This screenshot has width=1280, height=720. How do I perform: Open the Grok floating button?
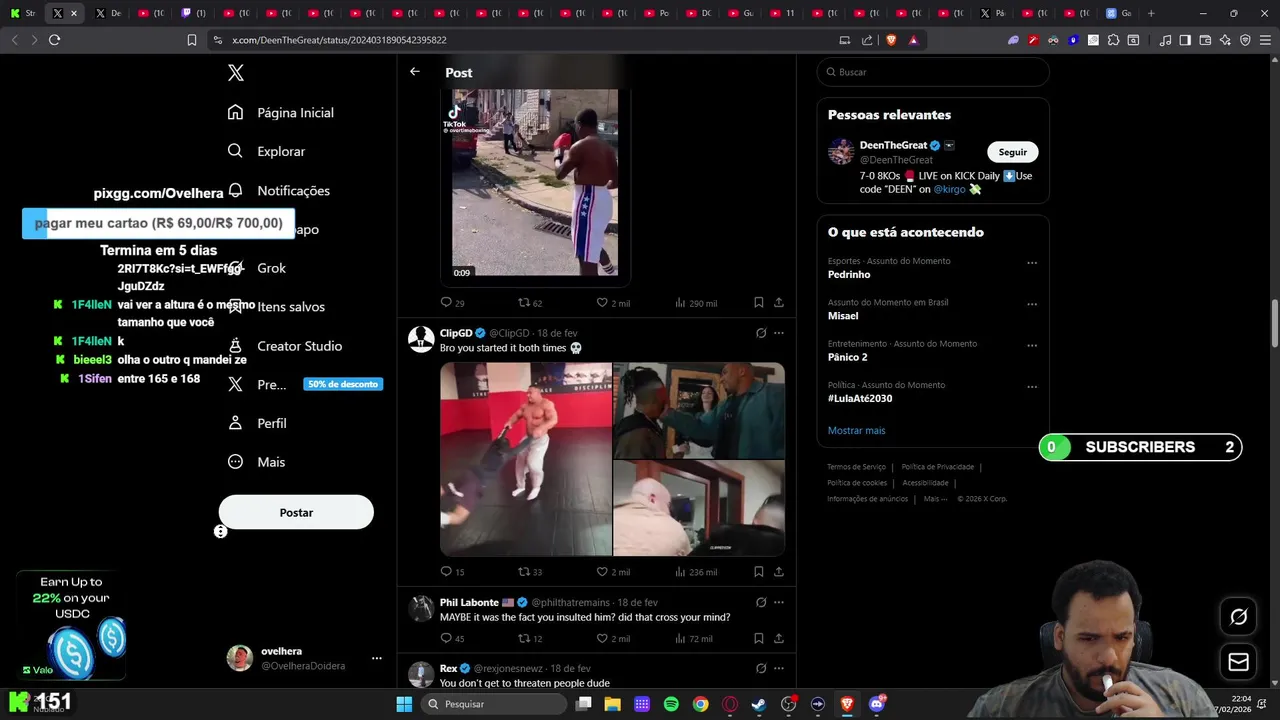[x=1238, y=617]
